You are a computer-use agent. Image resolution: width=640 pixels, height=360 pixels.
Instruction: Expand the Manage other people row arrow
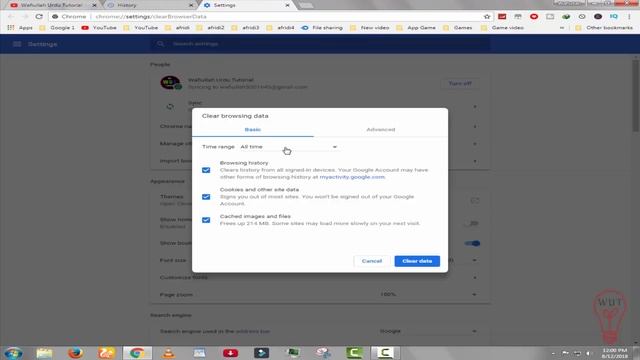[x=475, y=144]
